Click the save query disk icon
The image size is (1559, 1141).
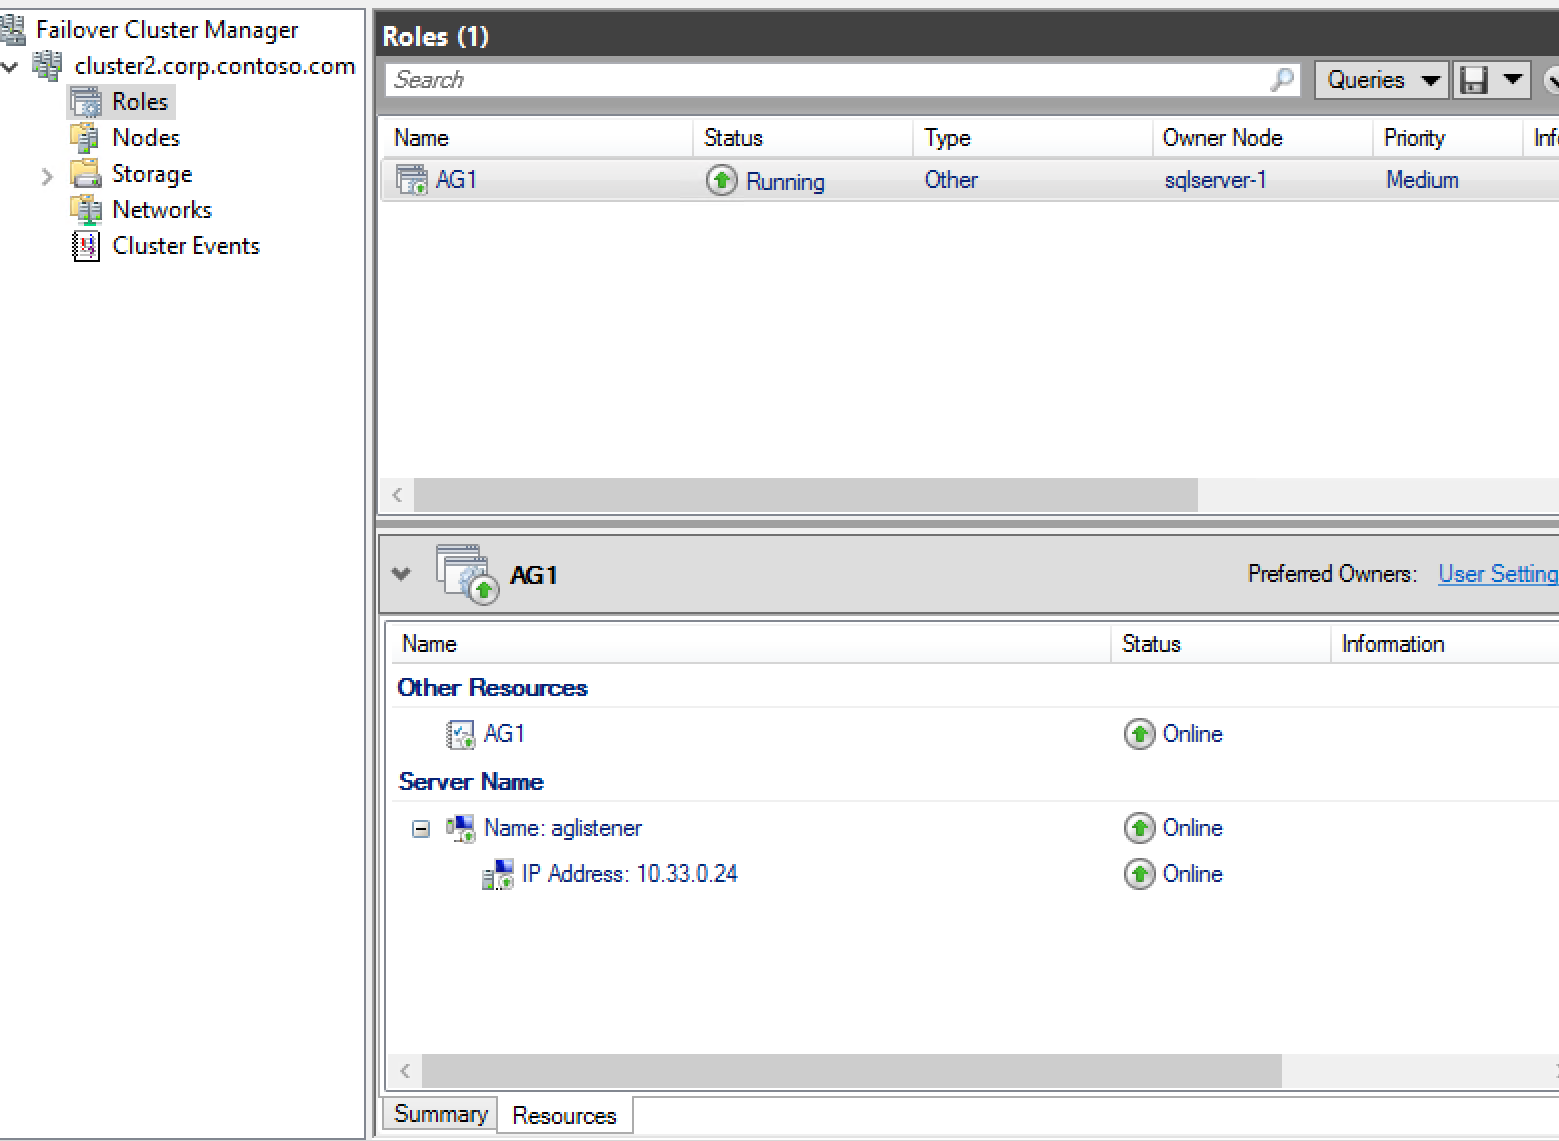point(1474,80)
